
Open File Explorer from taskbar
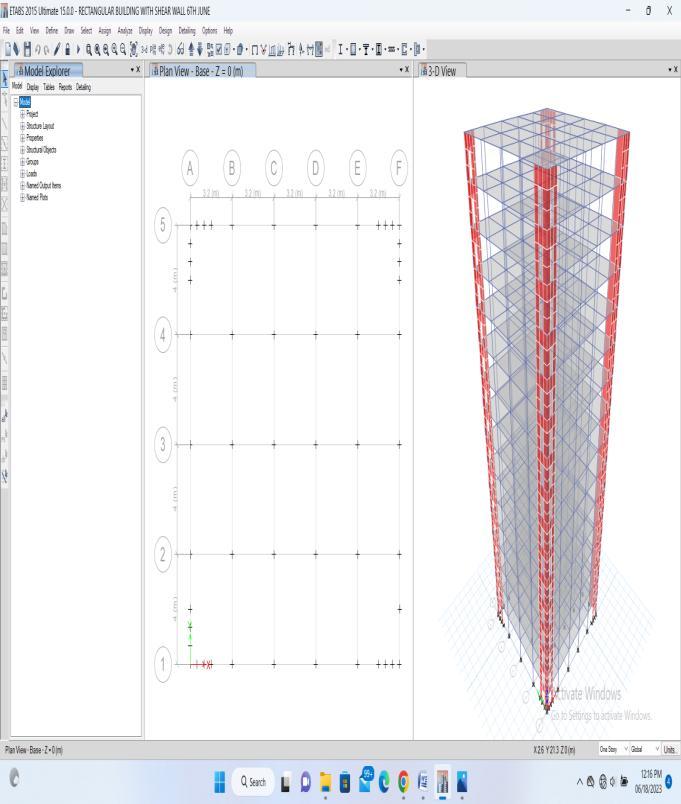pyautogui.click(x=325, y=781)
